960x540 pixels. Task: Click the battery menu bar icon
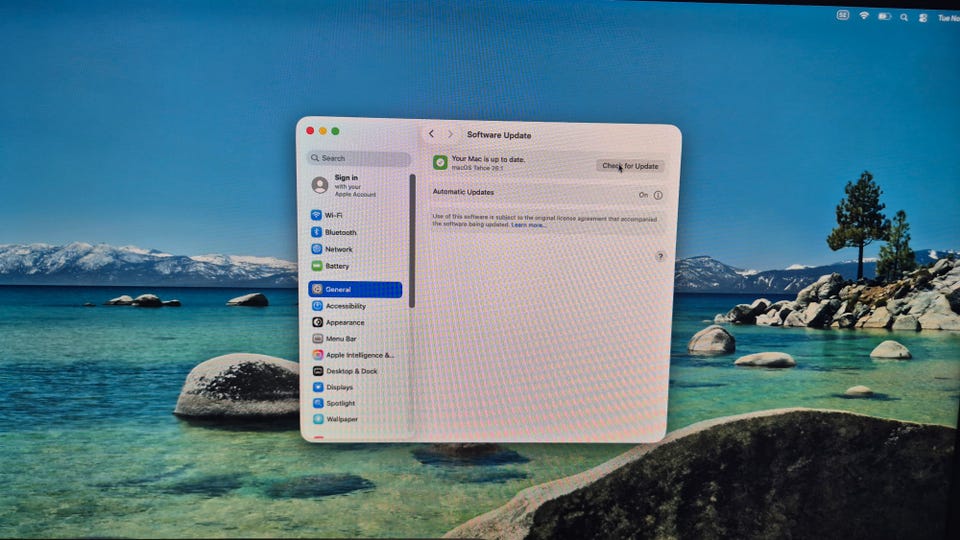tap(884, 17)
